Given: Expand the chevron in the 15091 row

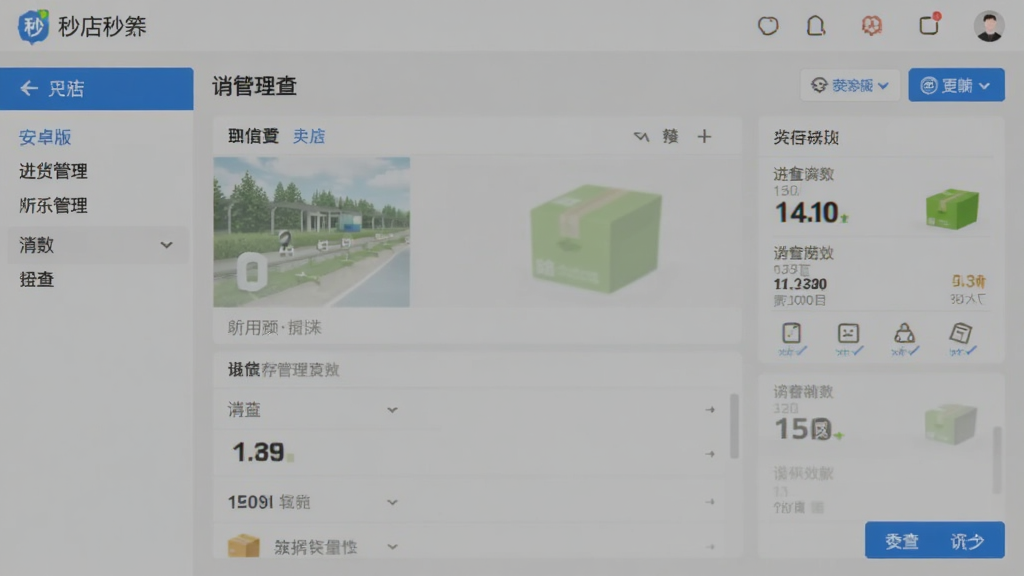Looking at the screenshot, I should [392, 502].
